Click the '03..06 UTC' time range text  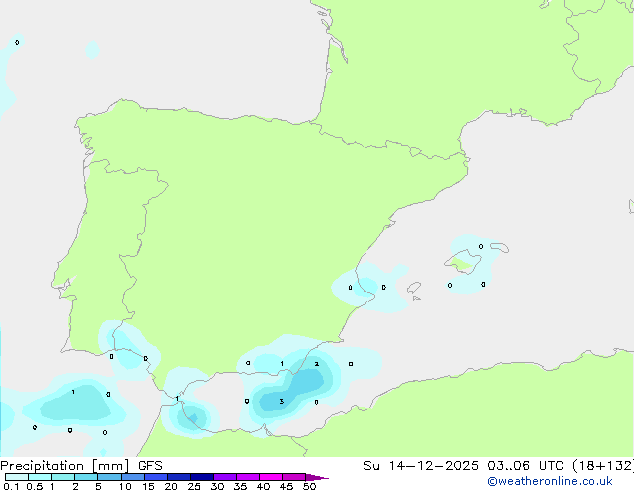click(x=525, y=466)
